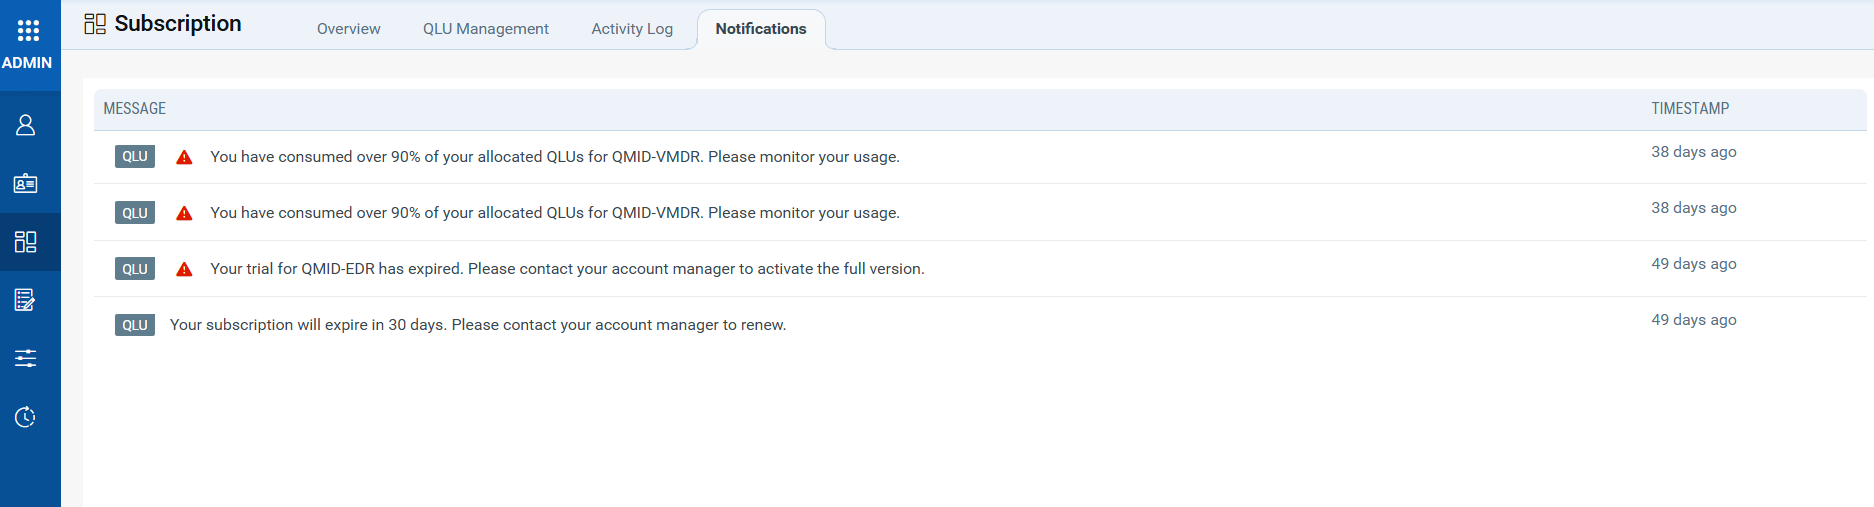The image size is (1874, 507).
Task: Click the QLU badge on subscription expiry row
Action: click(x=135, y=324)
